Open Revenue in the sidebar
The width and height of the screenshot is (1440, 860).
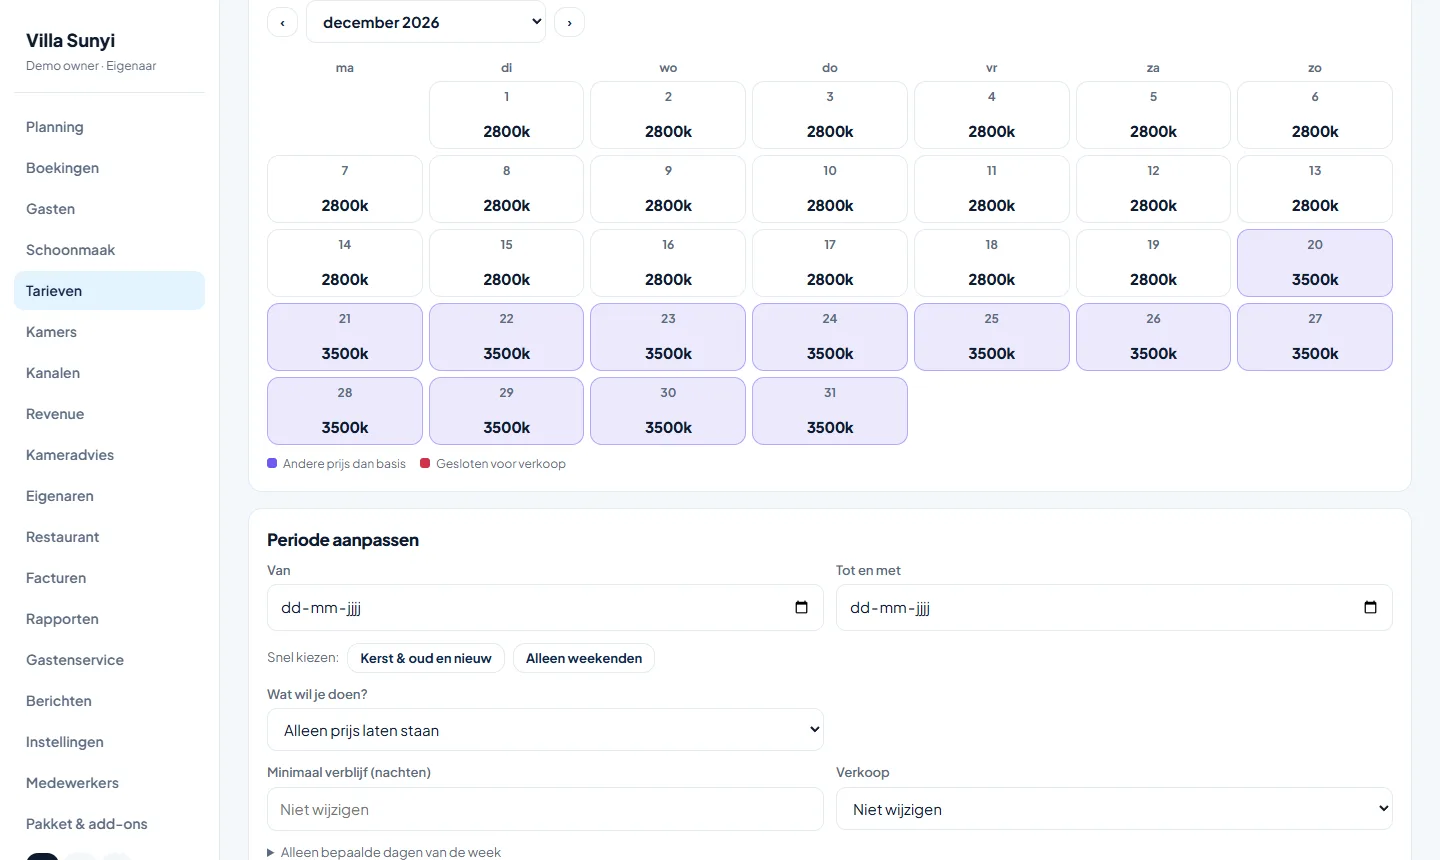109,414
